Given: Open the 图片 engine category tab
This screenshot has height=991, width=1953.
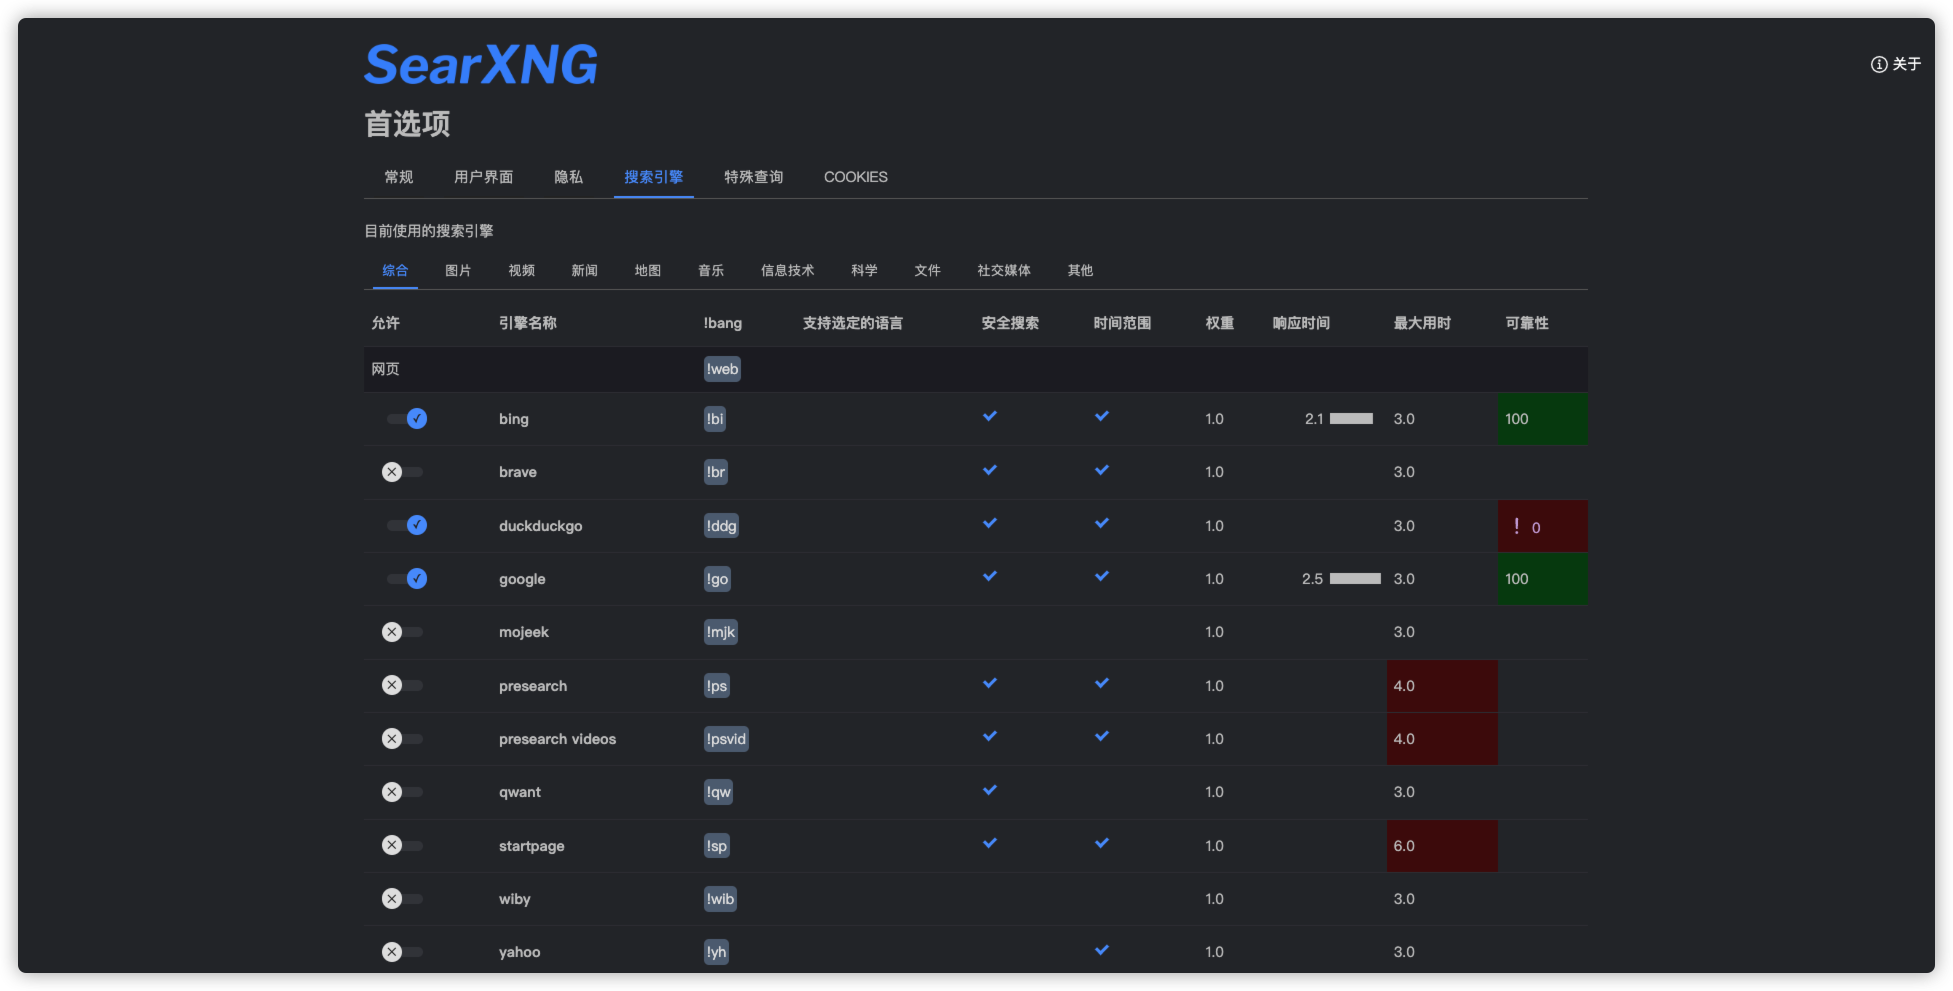Looking at the screenshot, I should pos(458,271).
